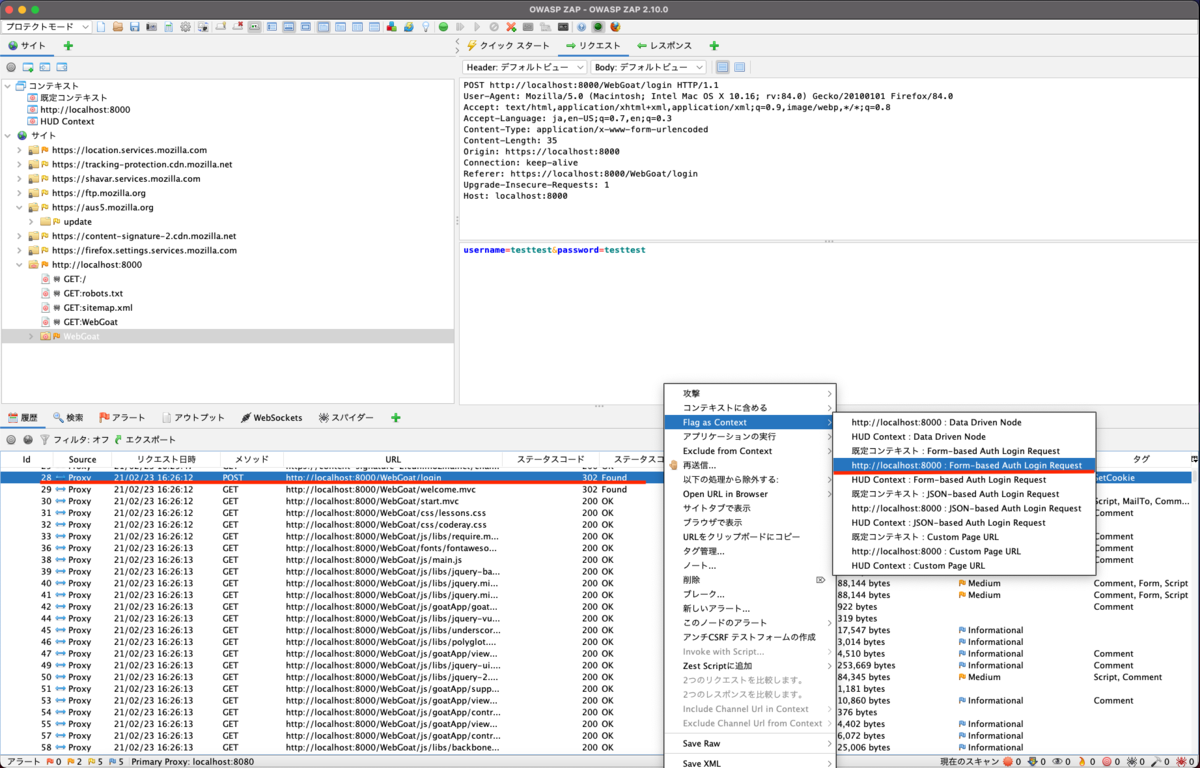Switch to the 履歴 tab
Viewport: 1200px width, 768px height.
click(x=23, y=417)
